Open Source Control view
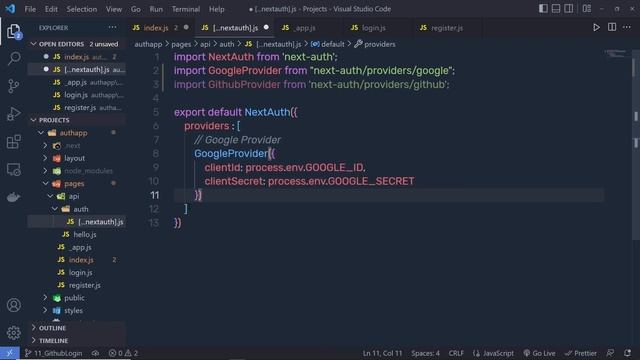 tap(13, 86)
